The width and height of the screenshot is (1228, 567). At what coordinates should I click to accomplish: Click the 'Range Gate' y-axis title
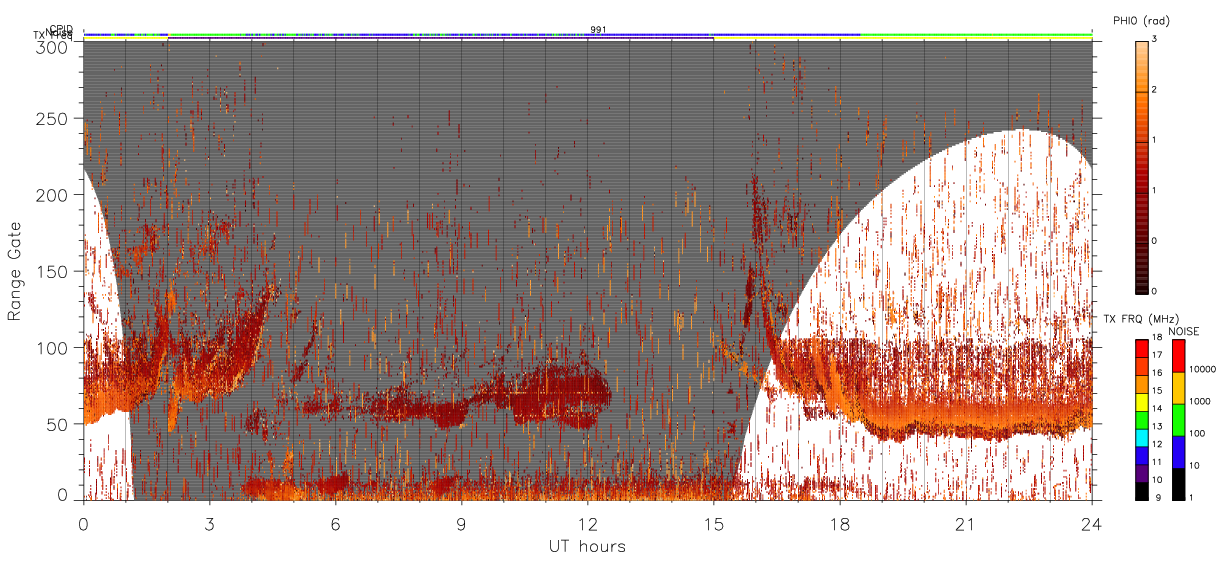click(15, 272)
